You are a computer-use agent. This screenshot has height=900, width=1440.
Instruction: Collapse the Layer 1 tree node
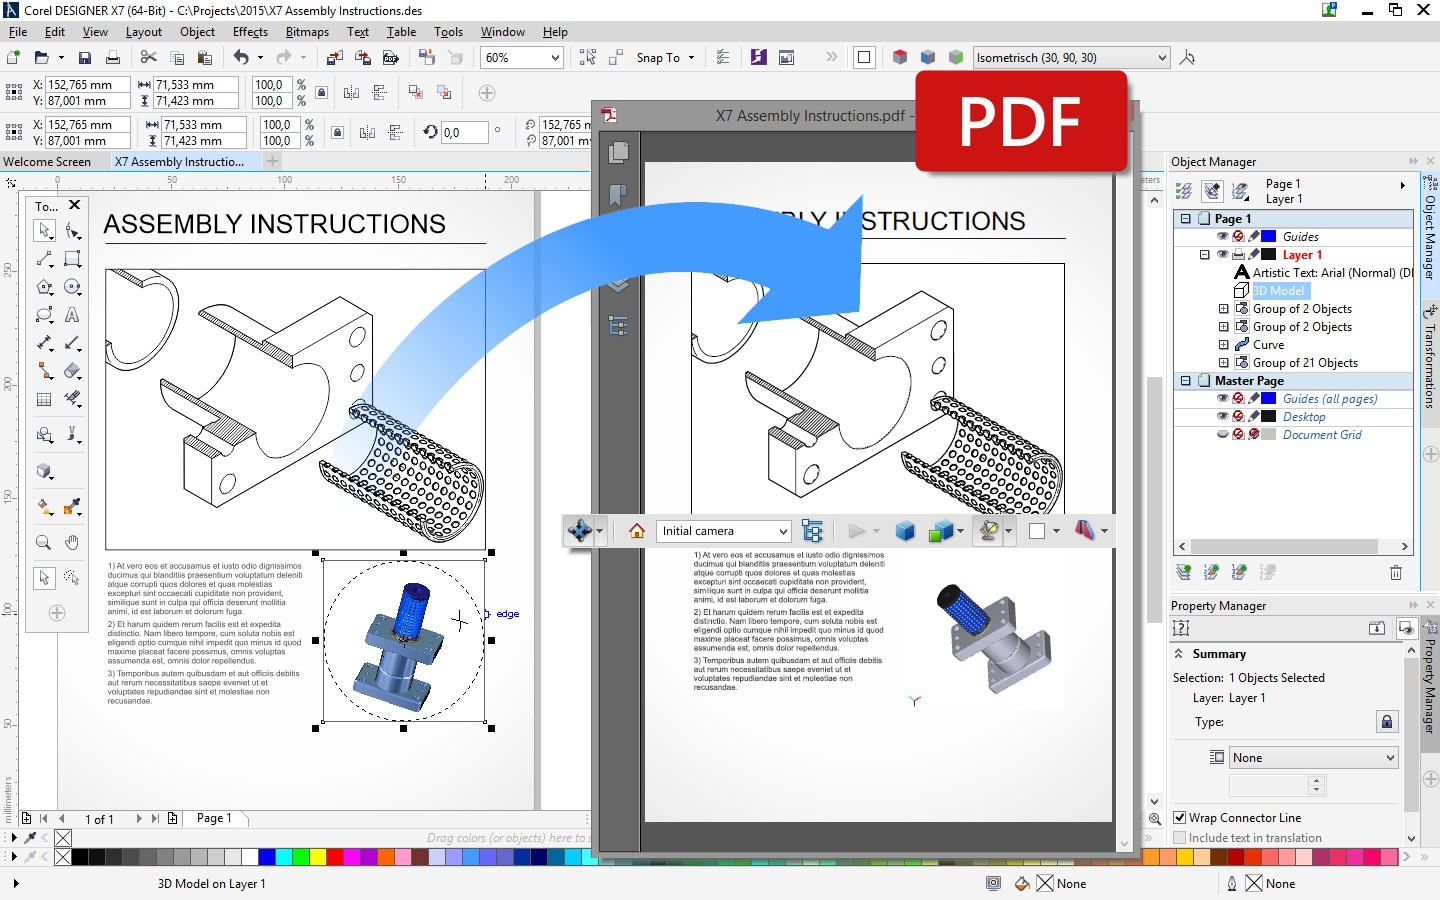click(1205, 254)
